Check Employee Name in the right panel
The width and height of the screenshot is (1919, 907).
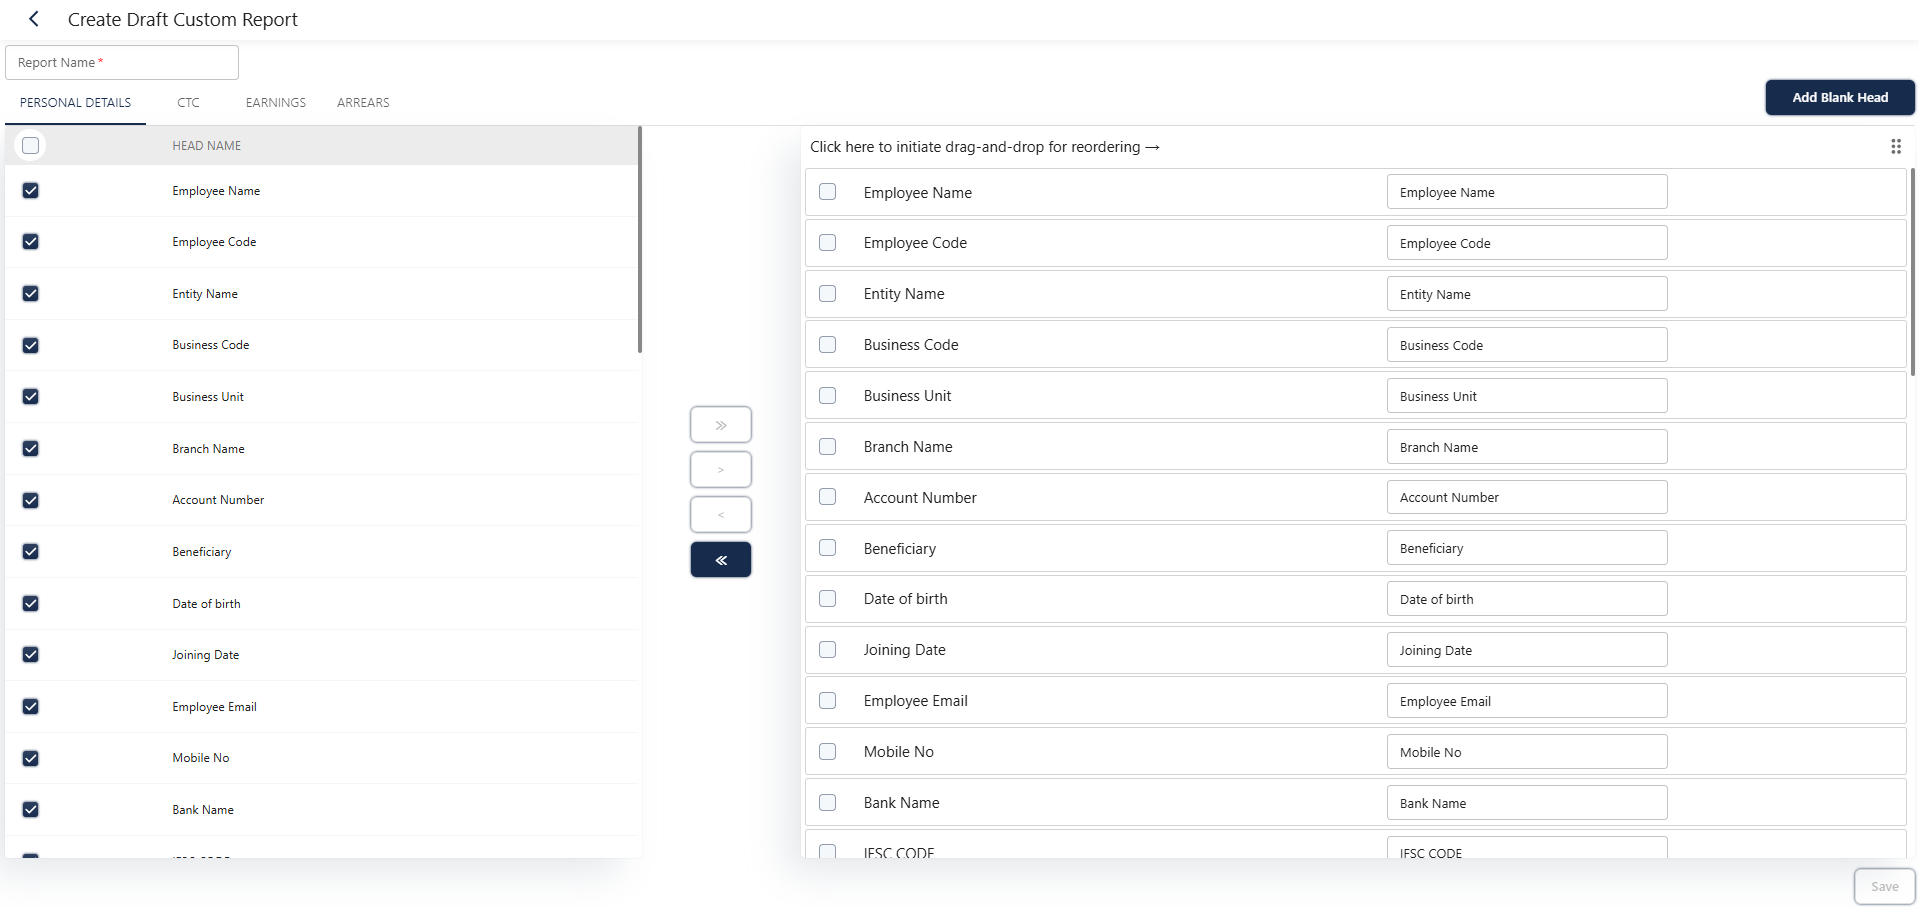pos(828,192)
